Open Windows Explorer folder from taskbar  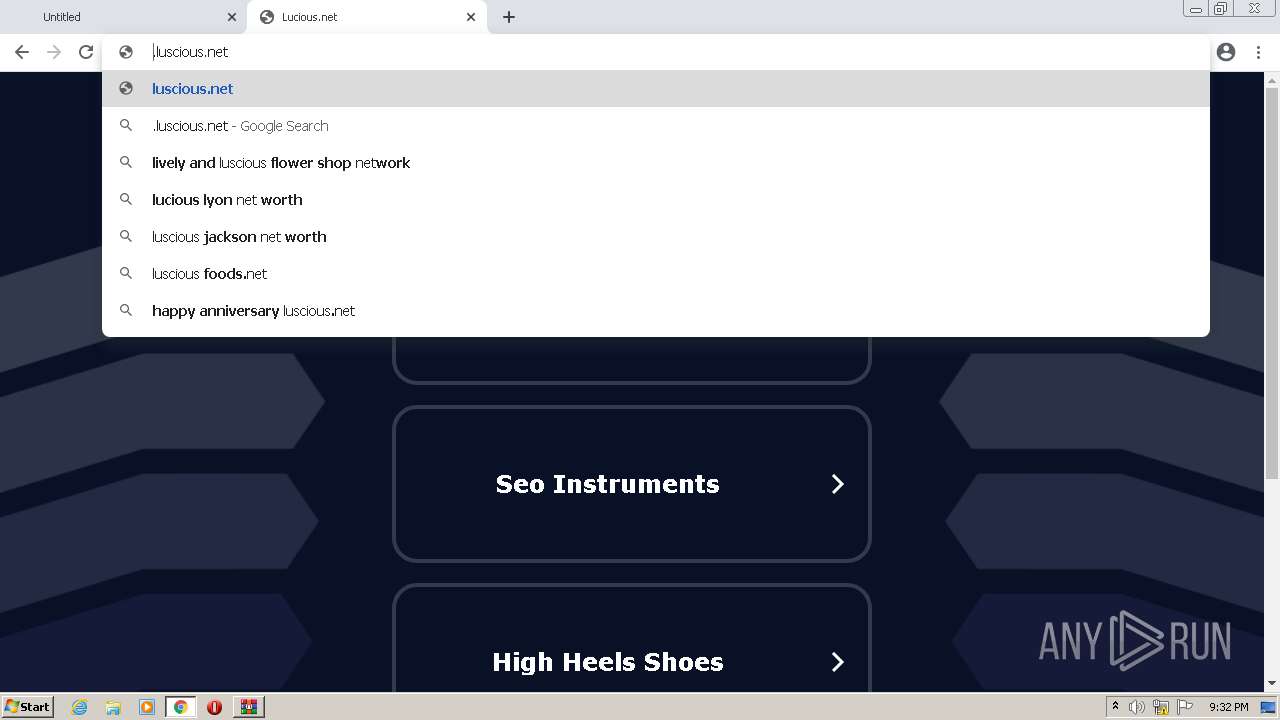pos(113,707)
